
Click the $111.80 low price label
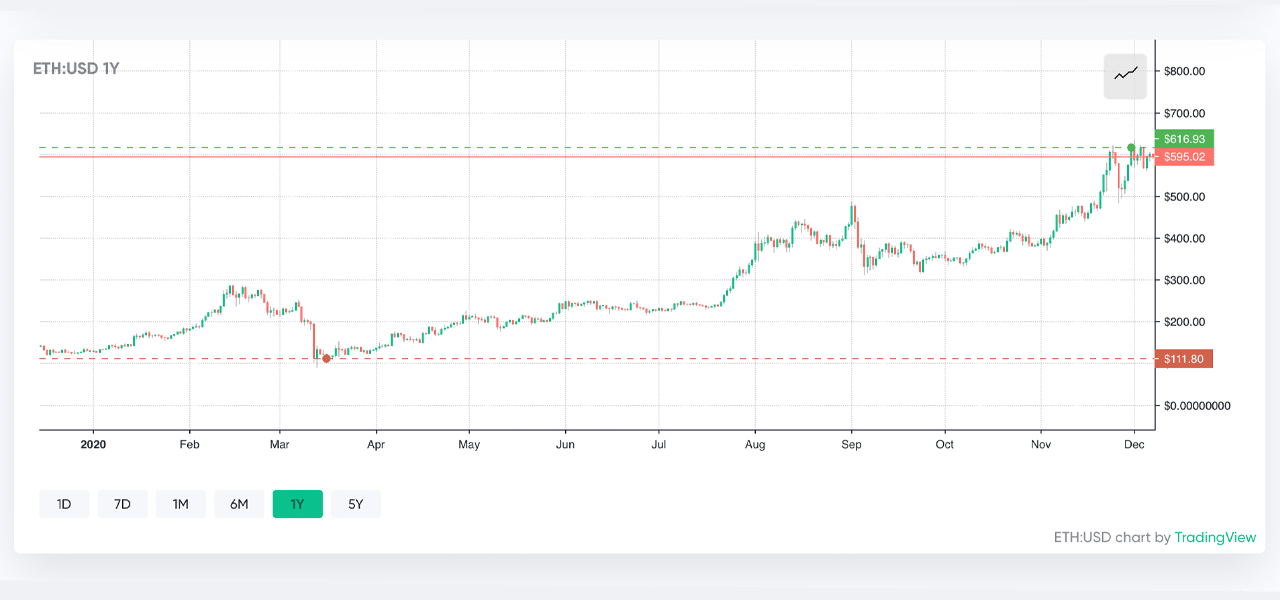1184,358
